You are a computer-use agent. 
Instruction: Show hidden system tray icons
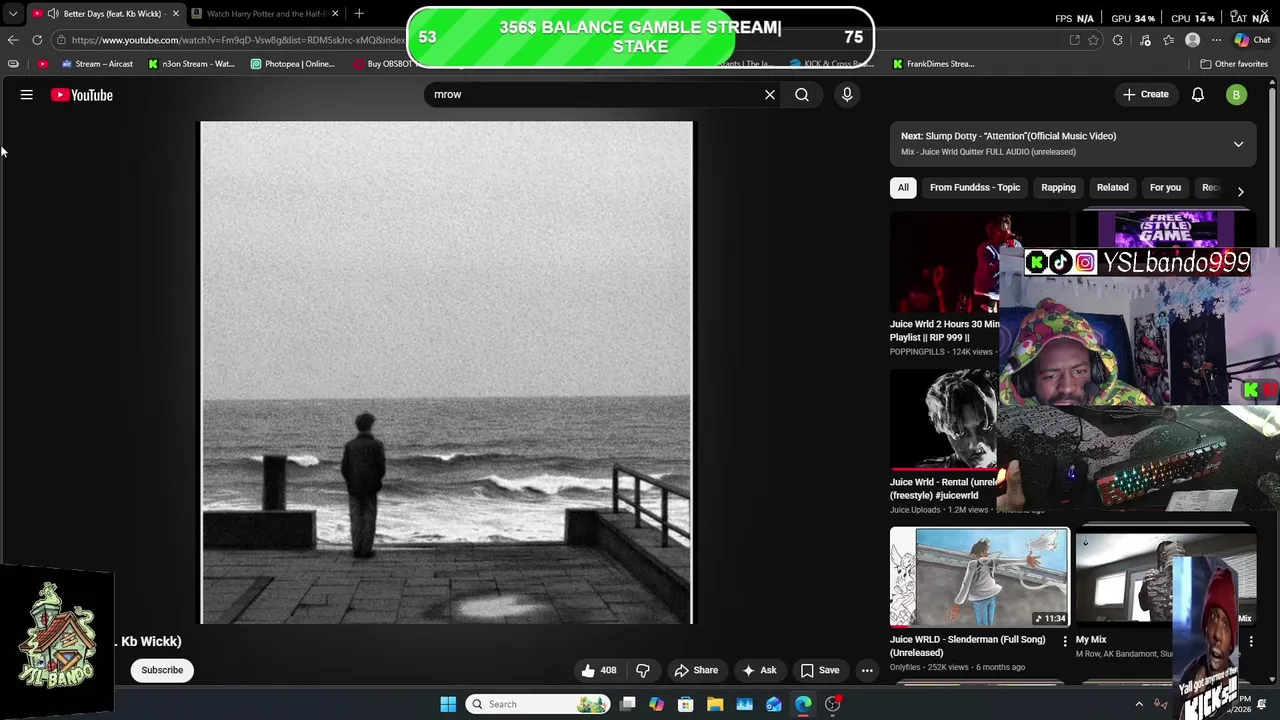click(1139, 704)
